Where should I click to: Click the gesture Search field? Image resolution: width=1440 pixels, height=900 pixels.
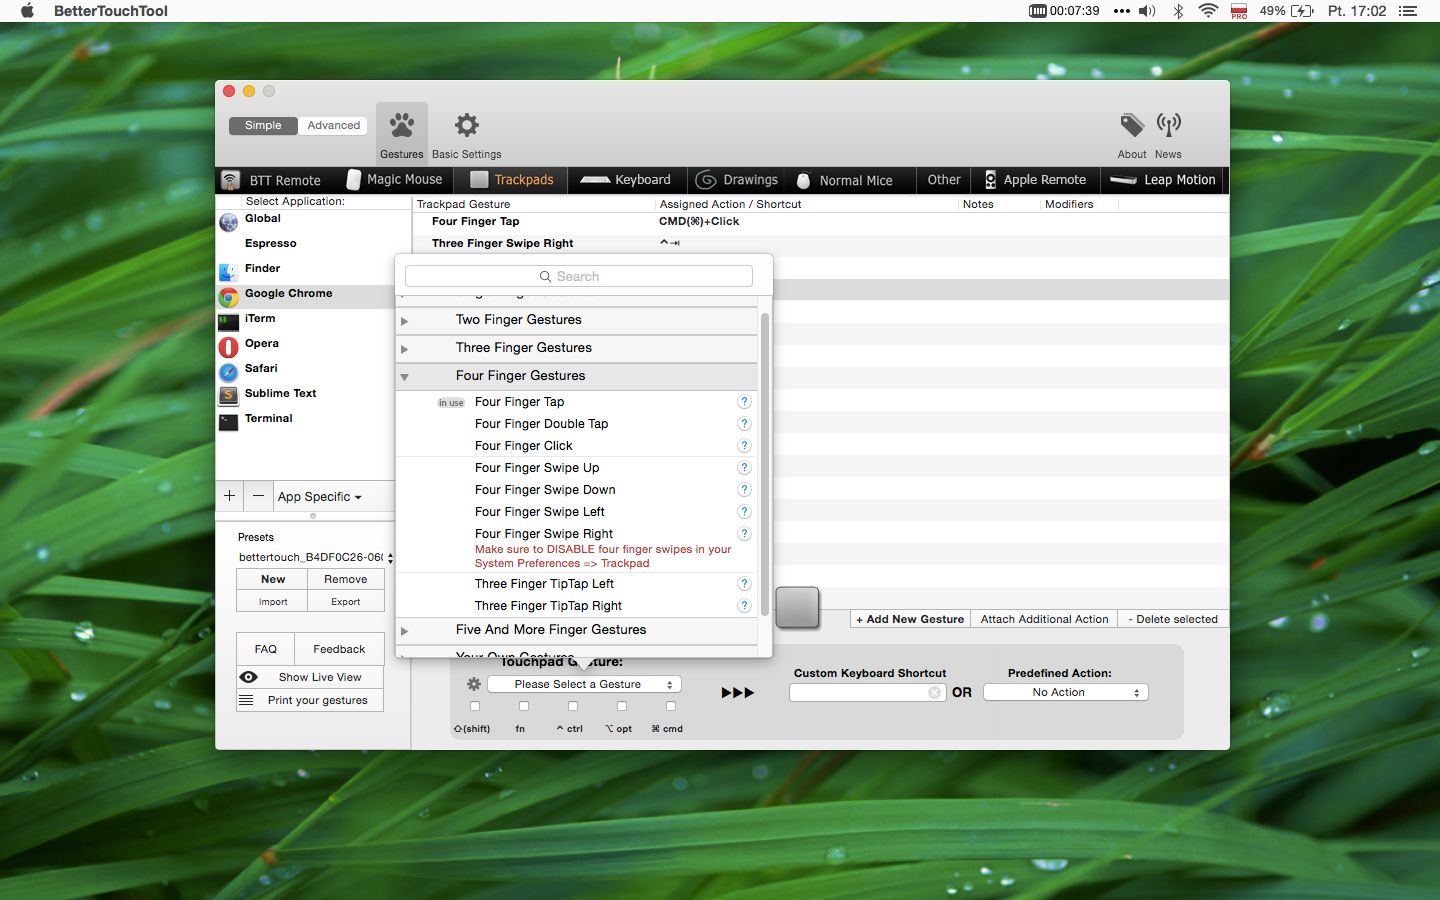[578, 277]
